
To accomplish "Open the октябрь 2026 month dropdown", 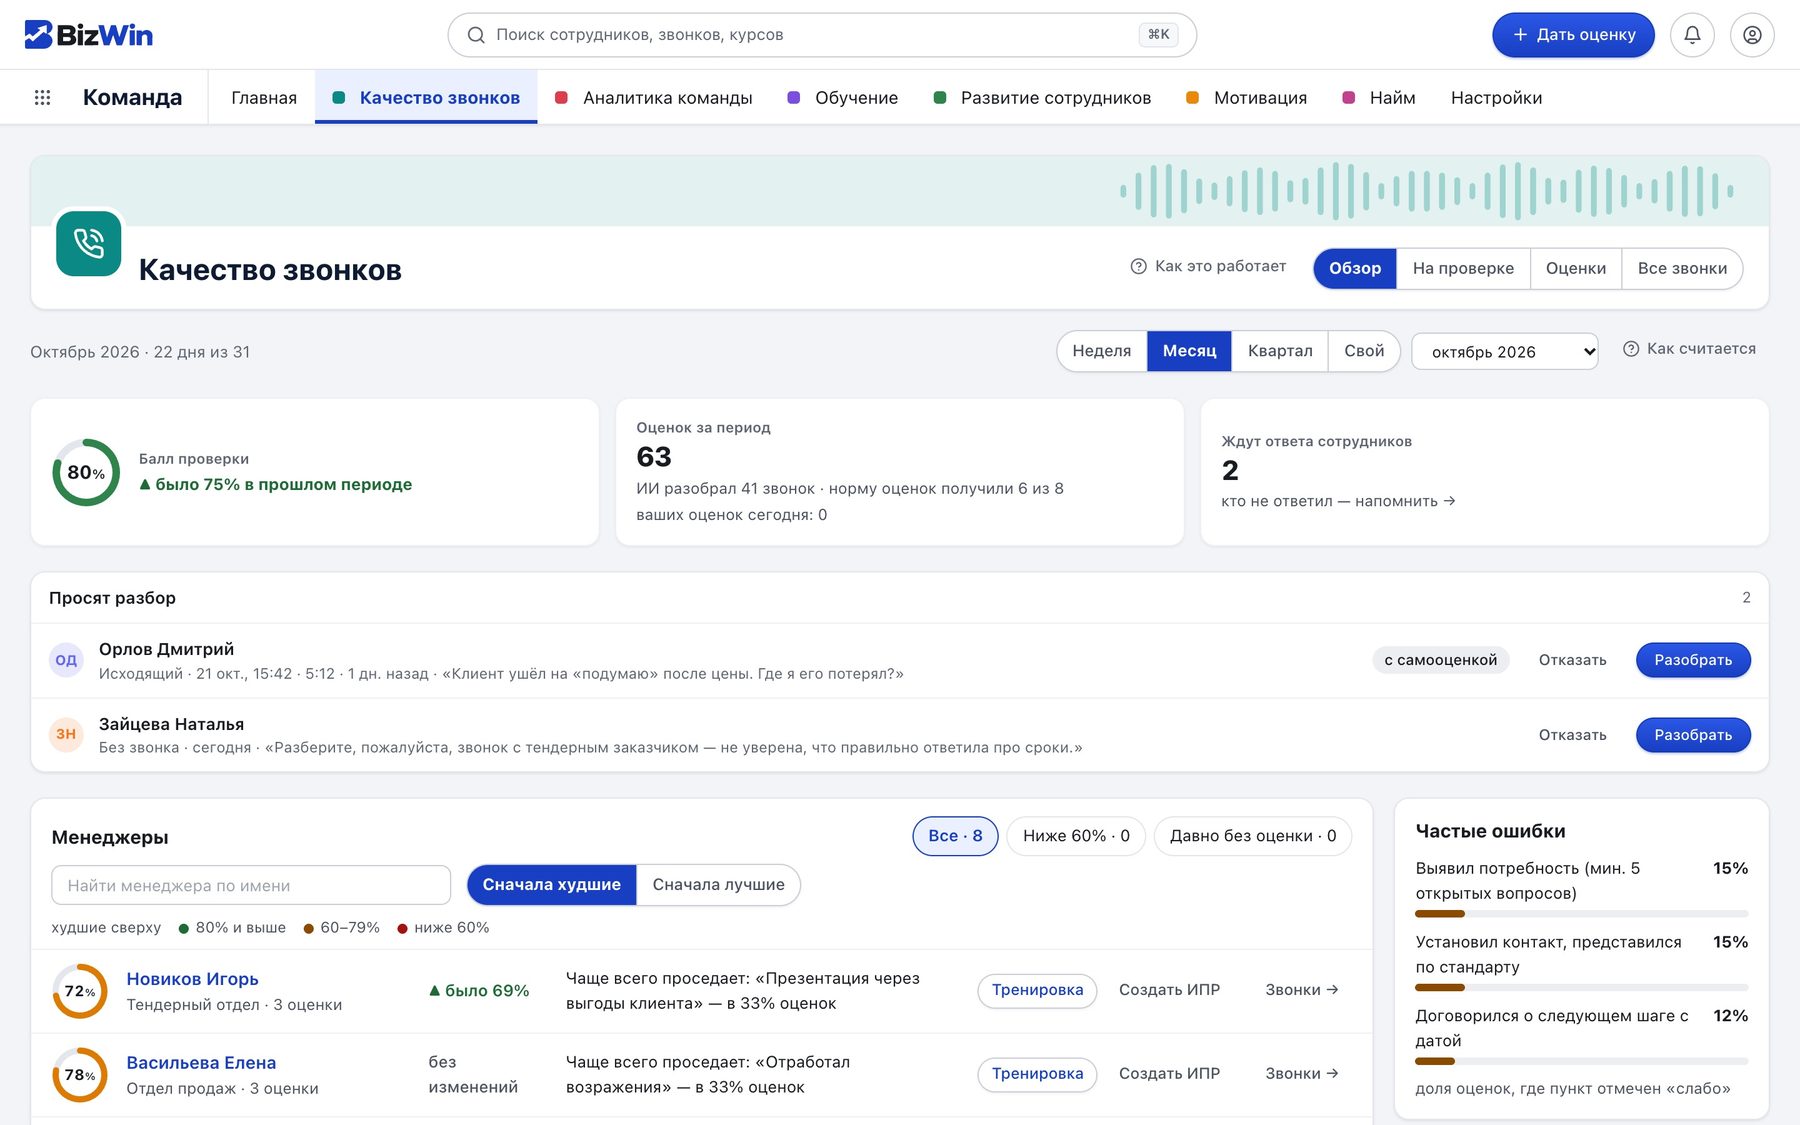I will point(1504,352).
